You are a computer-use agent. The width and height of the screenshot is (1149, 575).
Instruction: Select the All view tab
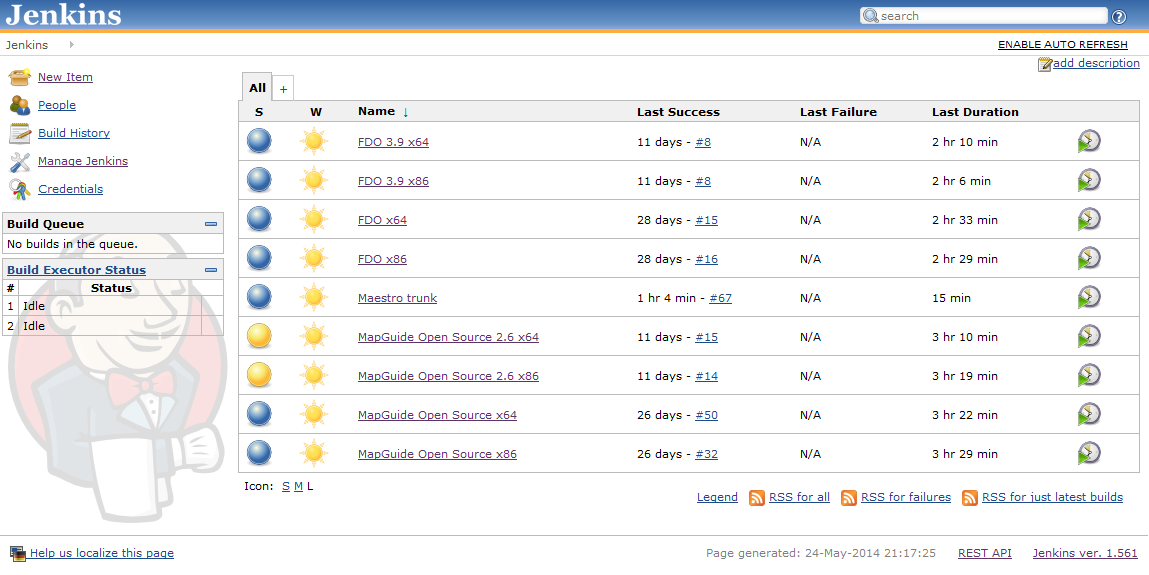click(257, 88)
